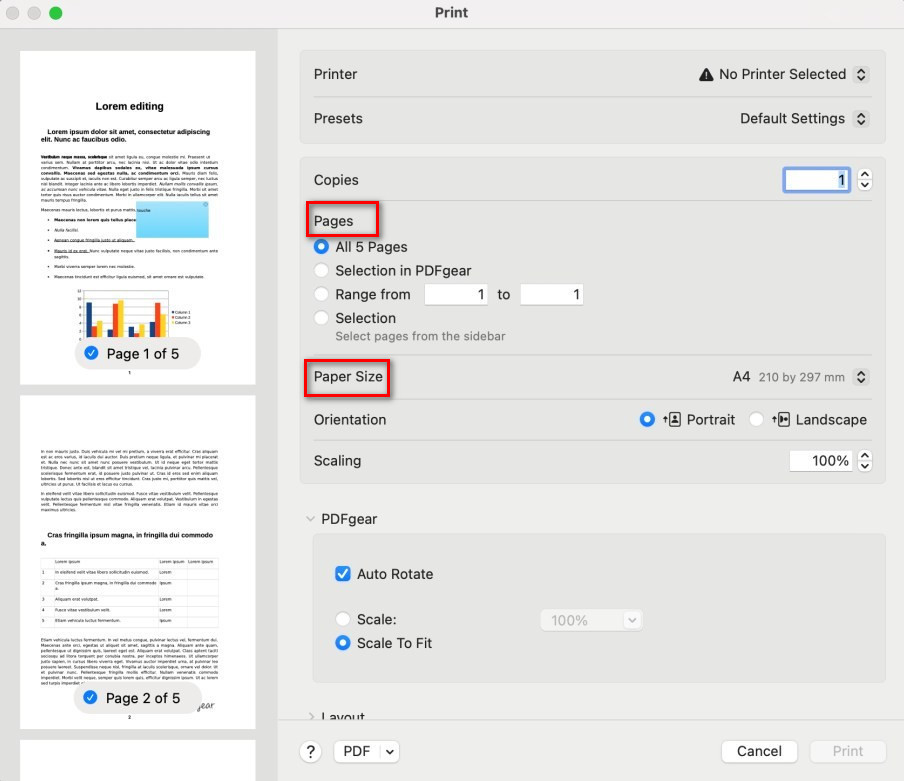Click the Scaling 100% value field
Viewport: 904px width, 781px height.
click(x=820, y=461)
